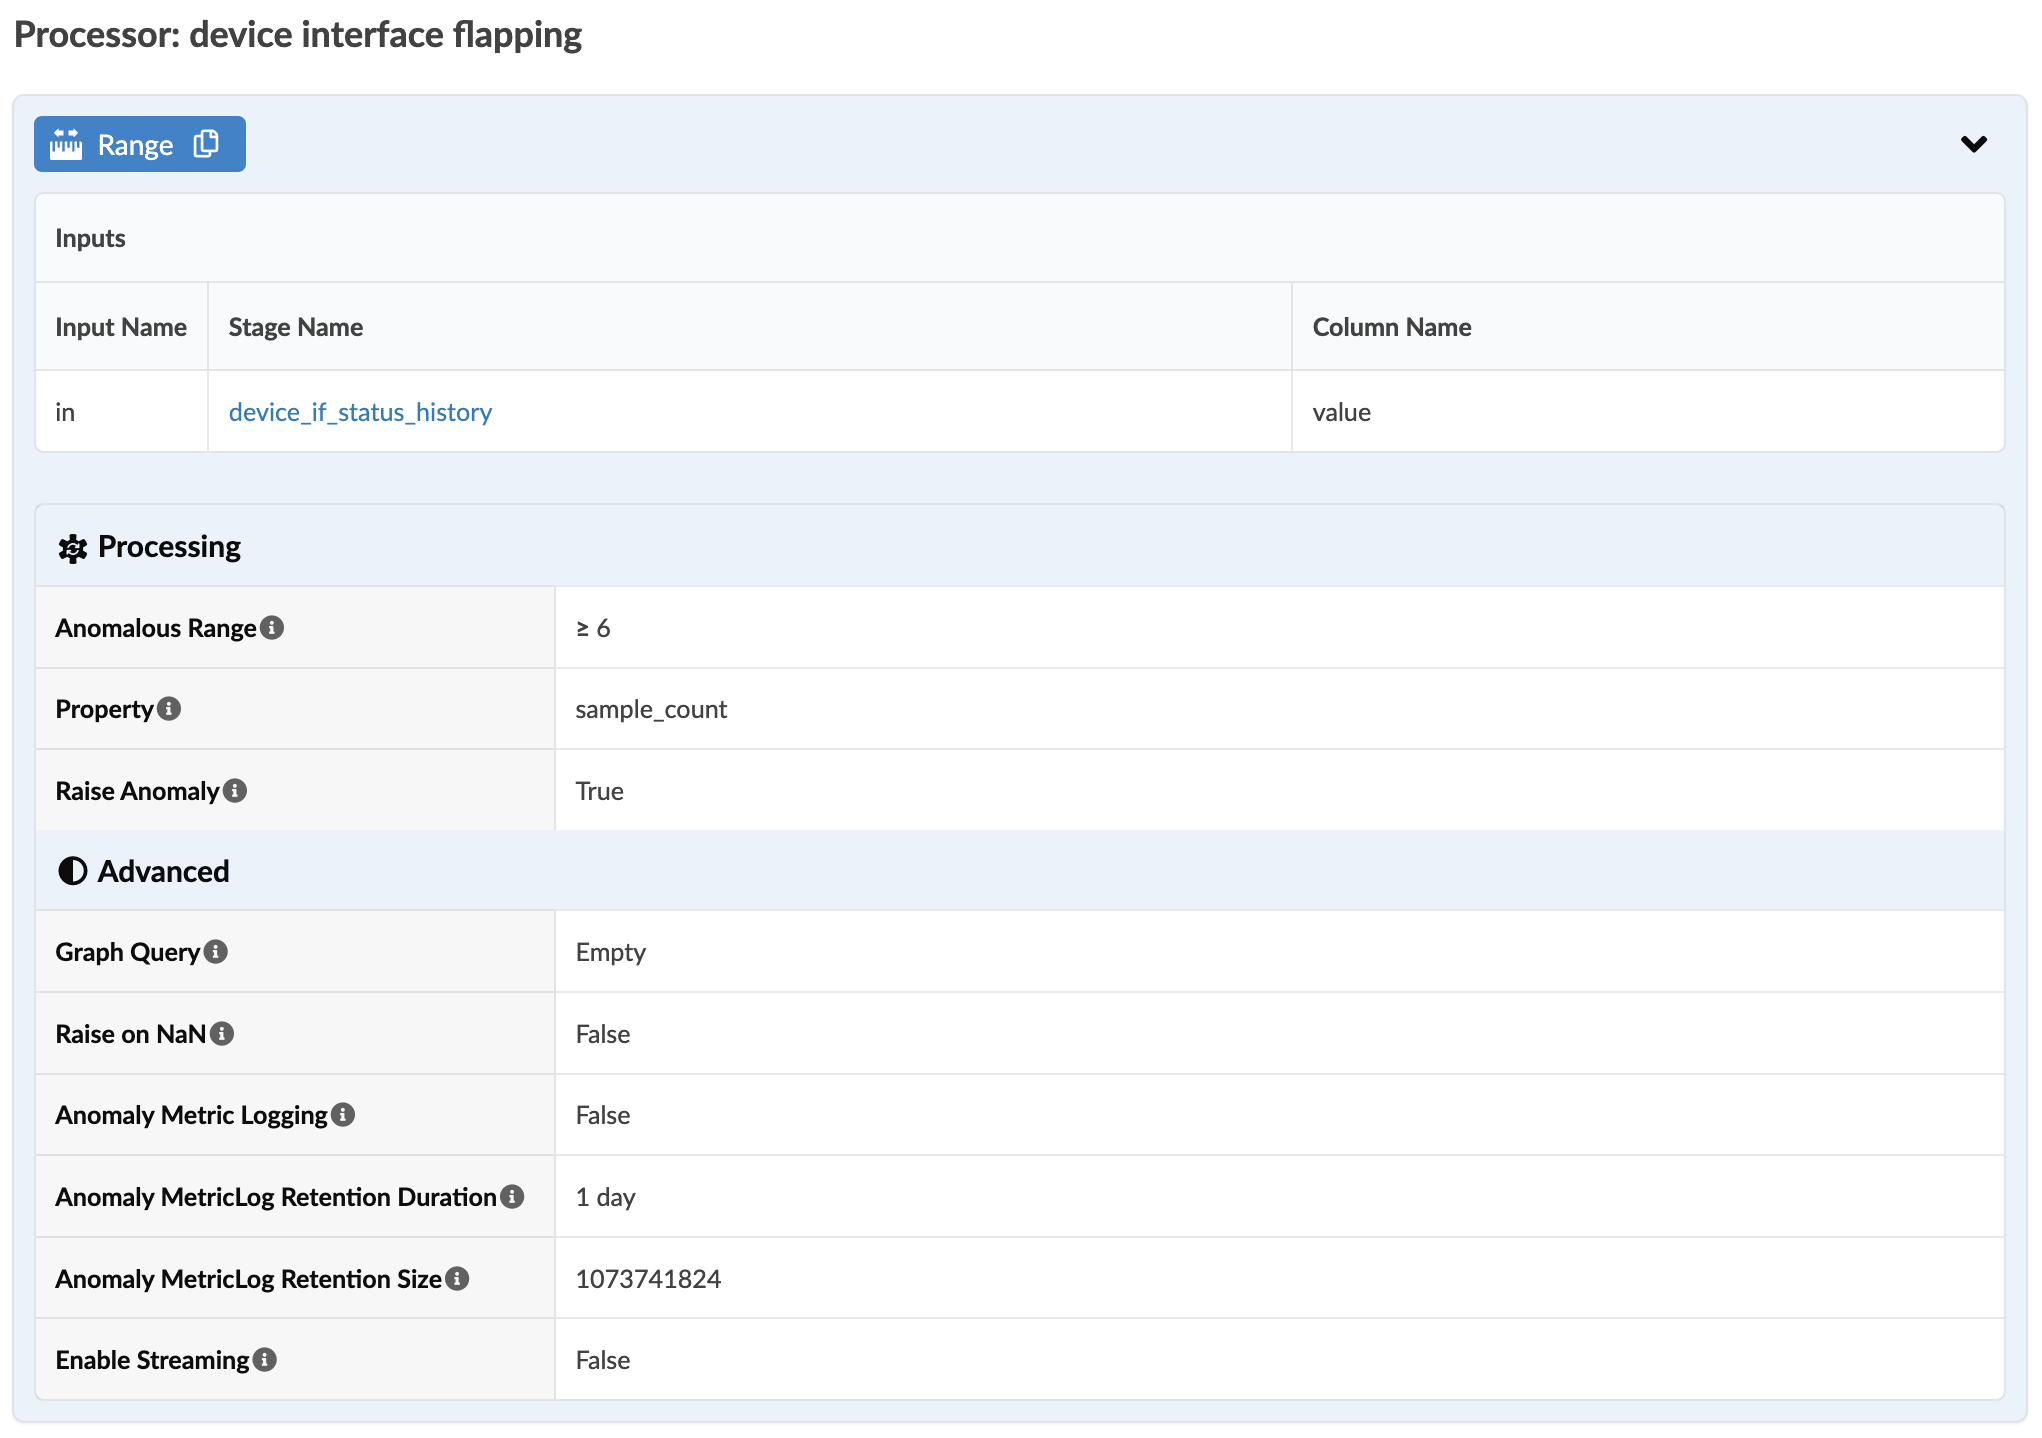Collapse the Range processor panel chevron
2042x1438 pixels.
point(1973,144)
